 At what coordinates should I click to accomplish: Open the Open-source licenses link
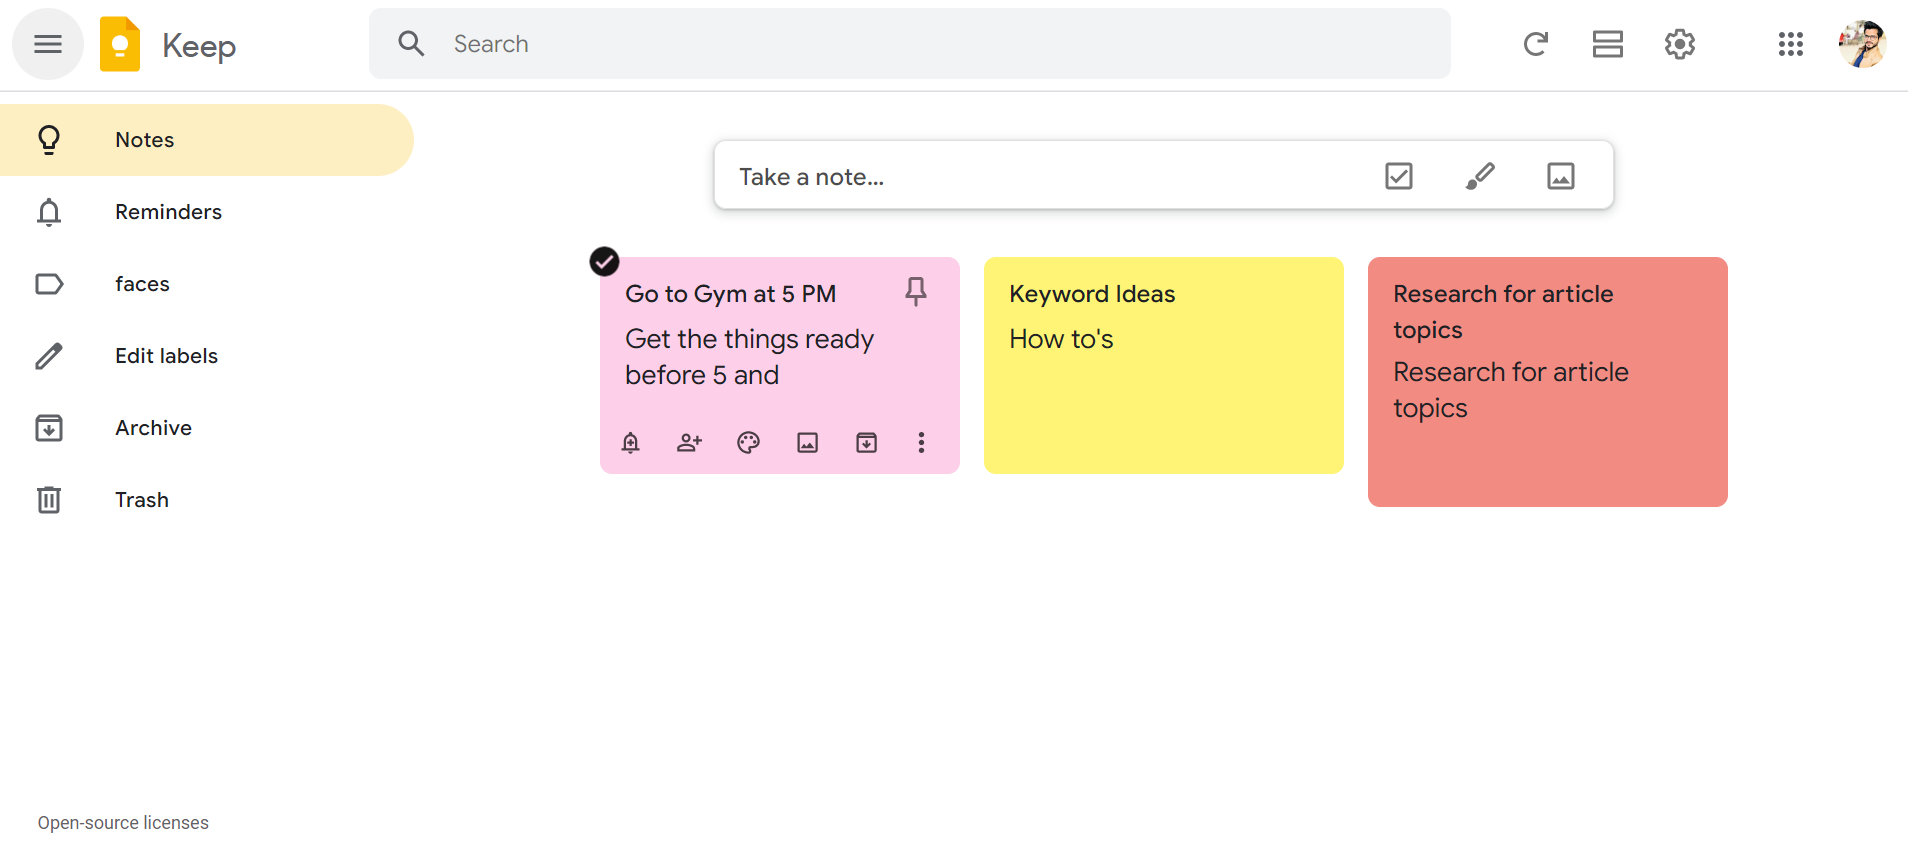123,823
